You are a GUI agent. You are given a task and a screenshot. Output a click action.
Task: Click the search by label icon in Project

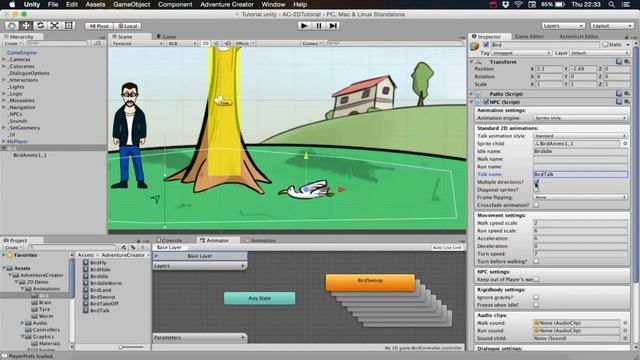pos(133,247)
